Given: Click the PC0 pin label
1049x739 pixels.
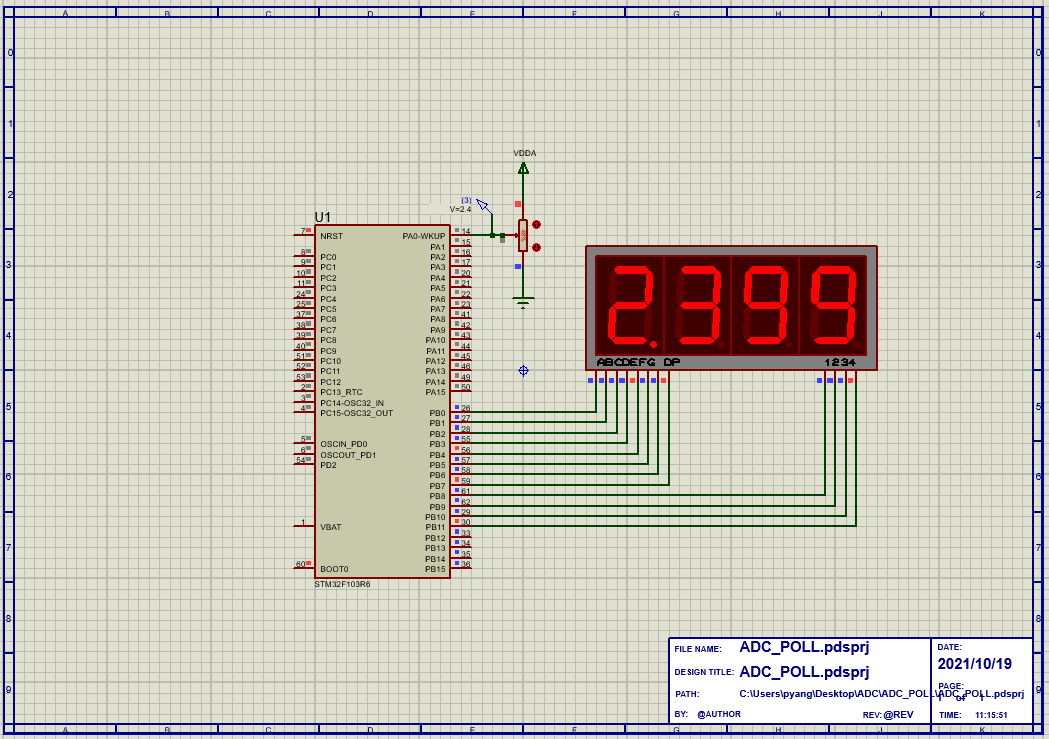Looking at the screenshot, I should pyautogui.click(x=328, y=257).
